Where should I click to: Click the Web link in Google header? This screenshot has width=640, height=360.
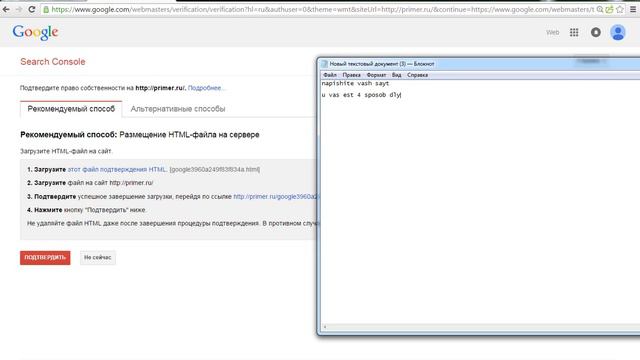click(553, 32)
